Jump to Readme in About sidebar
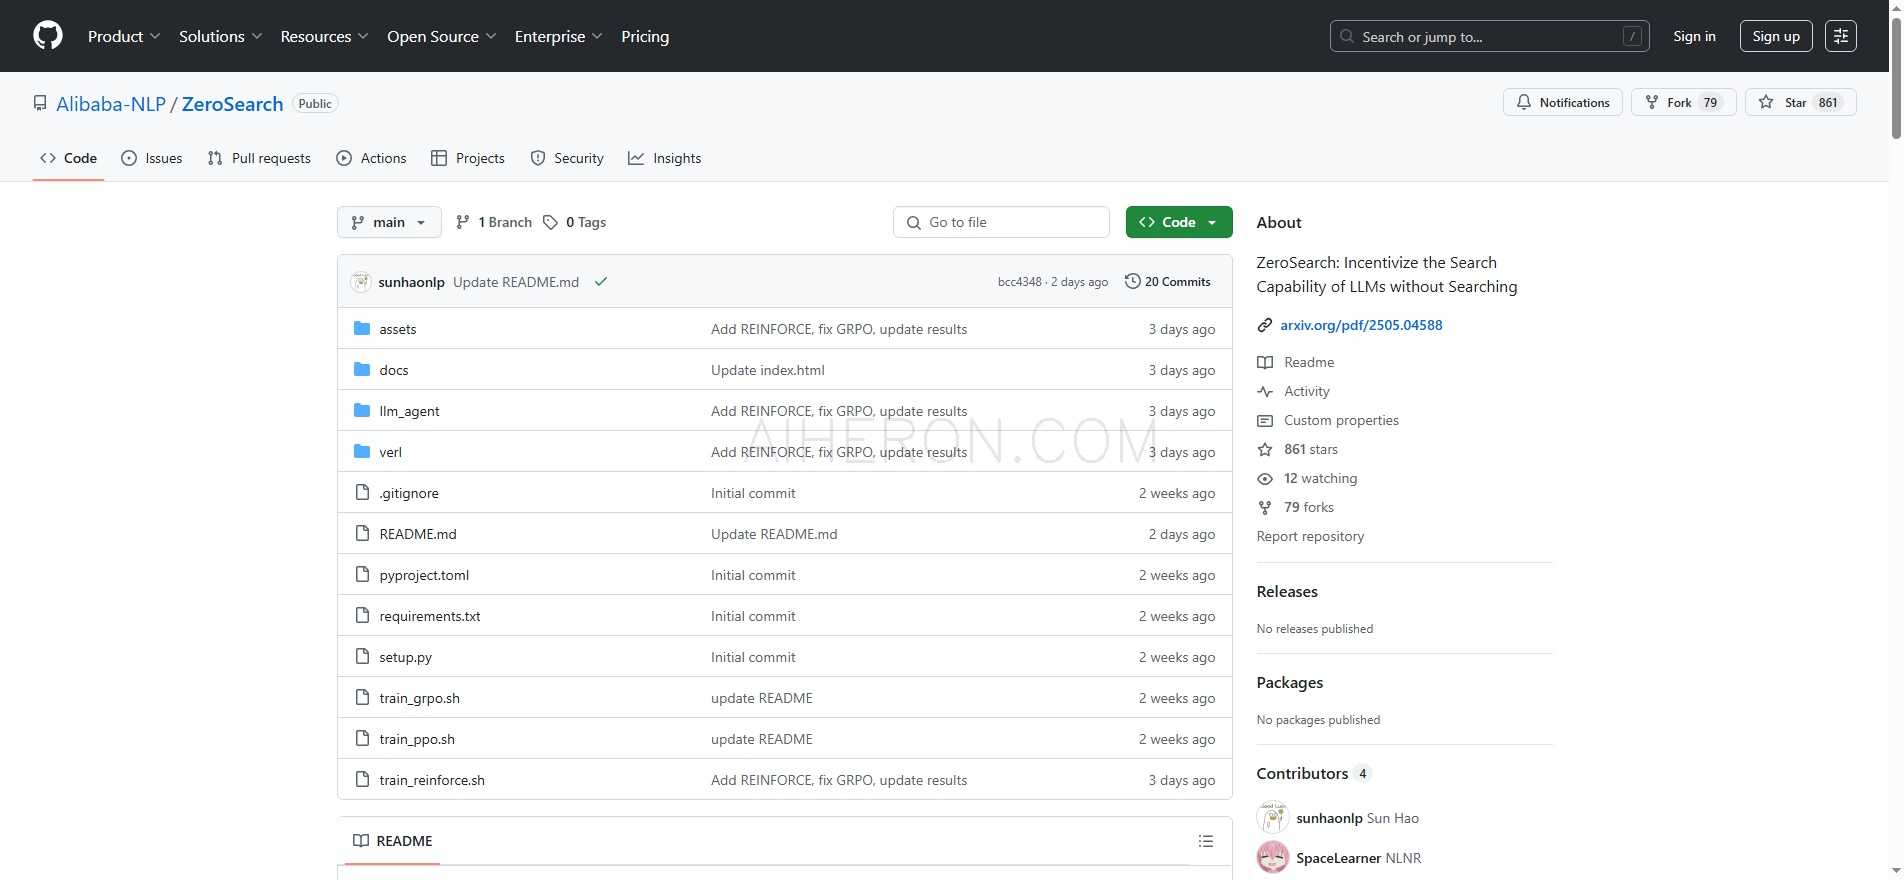This screenshot has height=880, width=1904. [x=1309, y=362]
